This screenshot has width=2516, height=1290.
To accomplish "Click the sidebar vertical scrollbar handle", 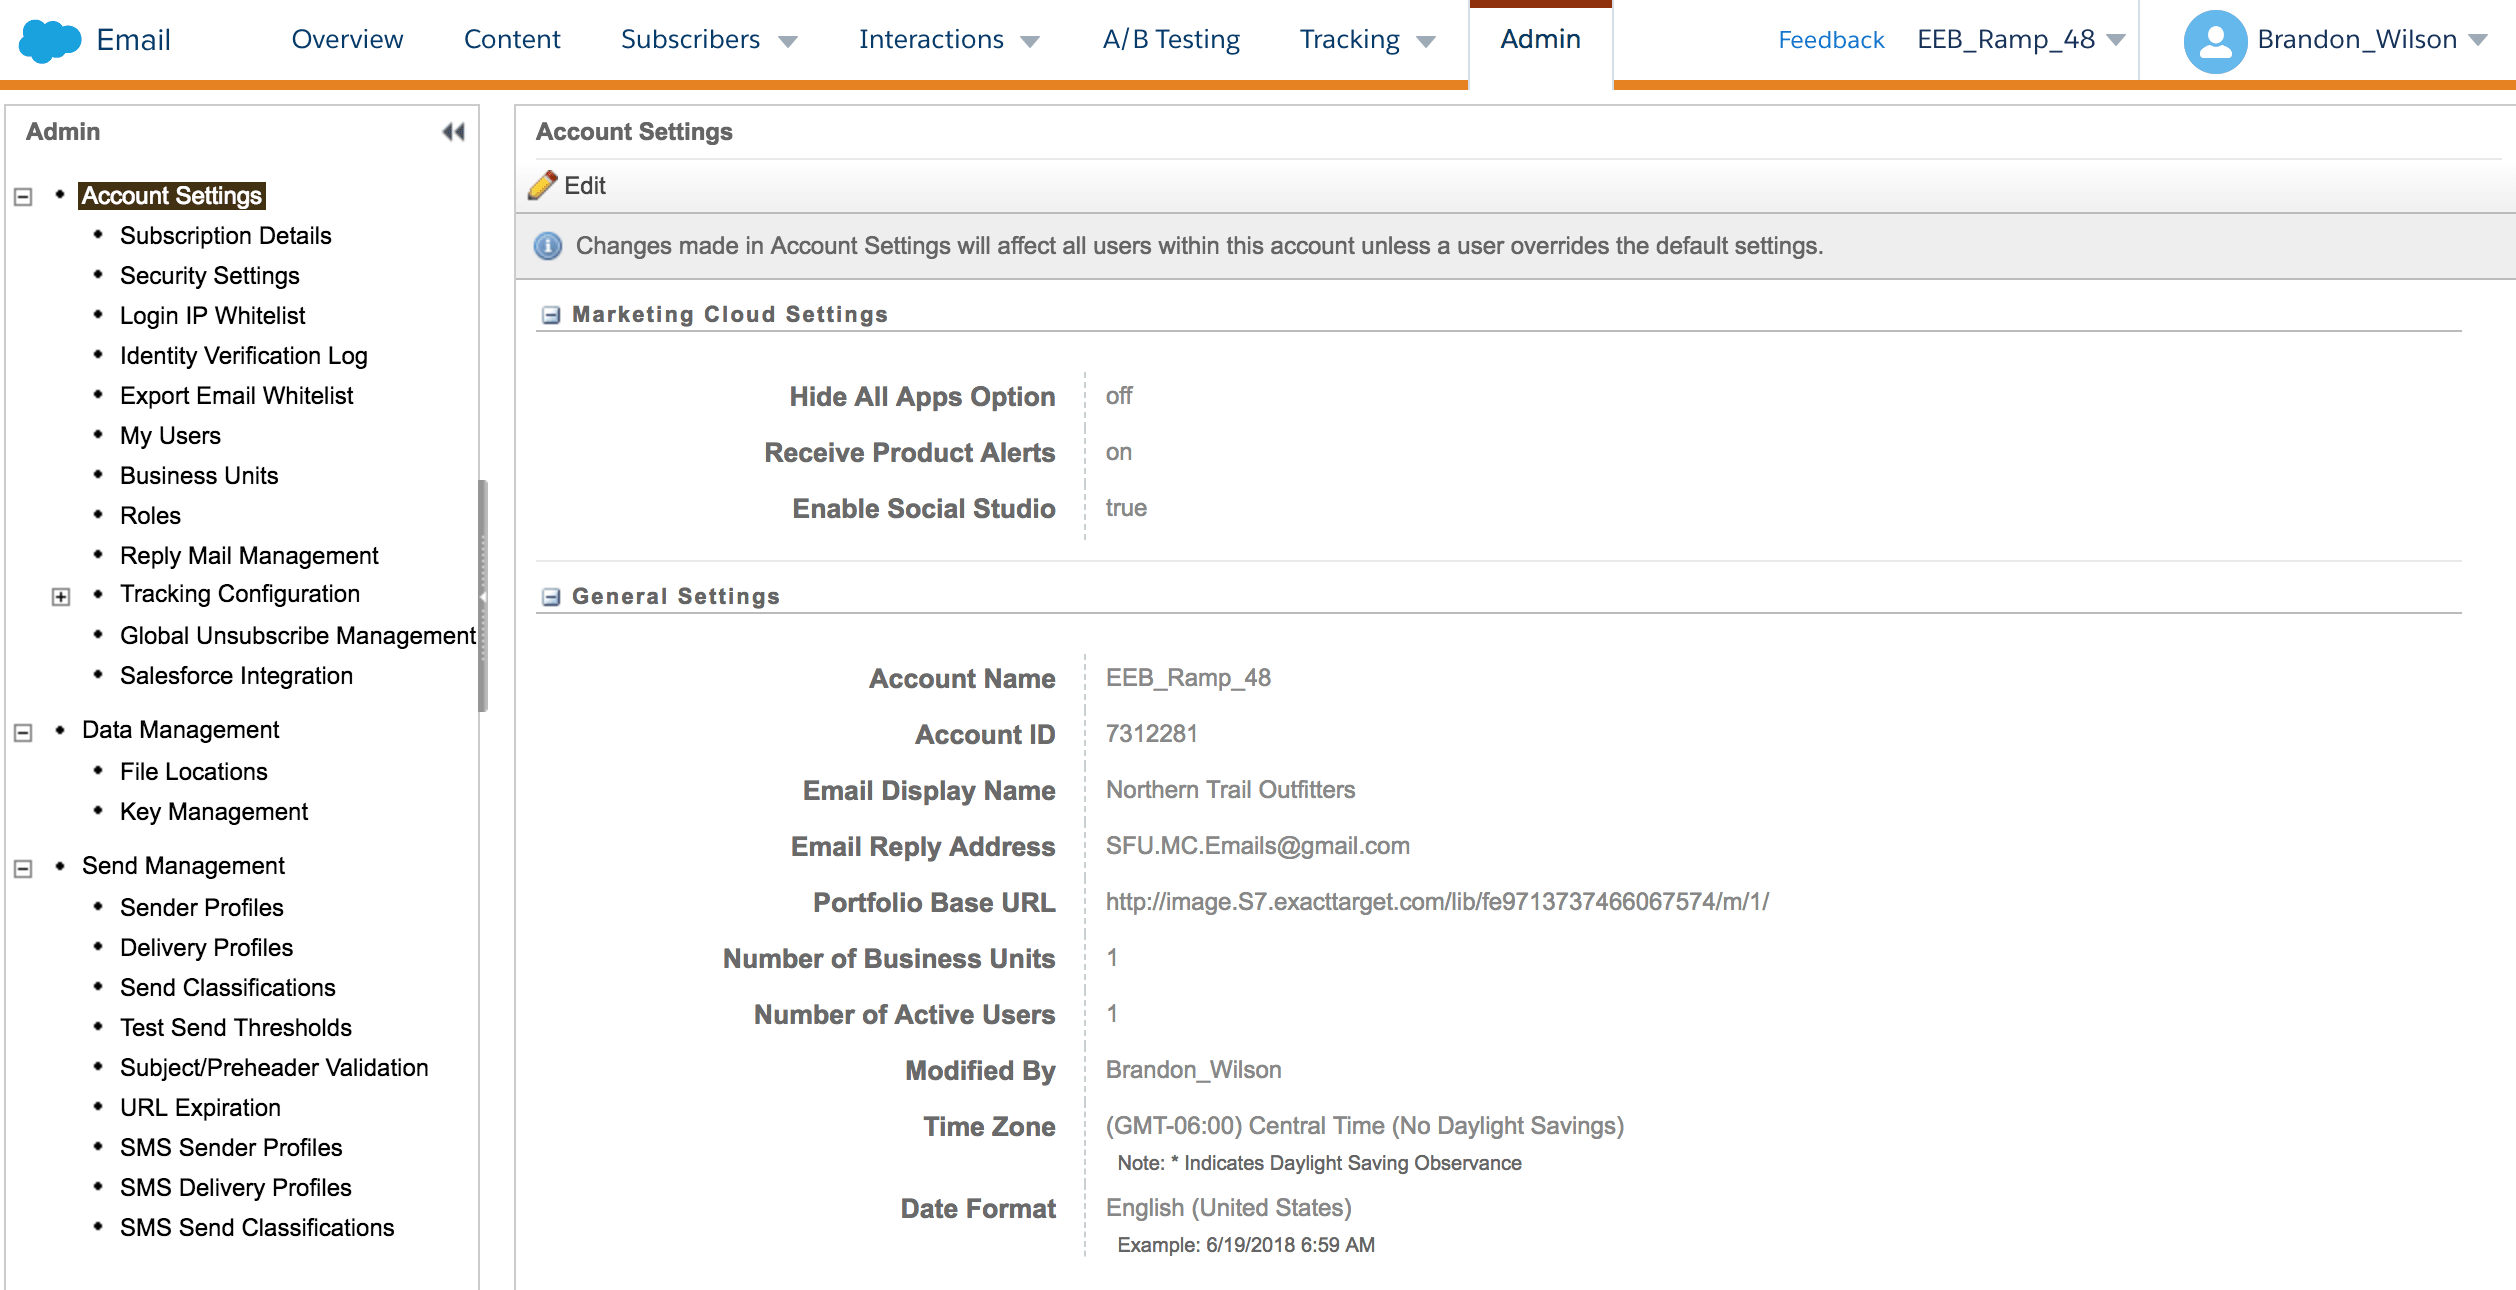I will point(483,596).
